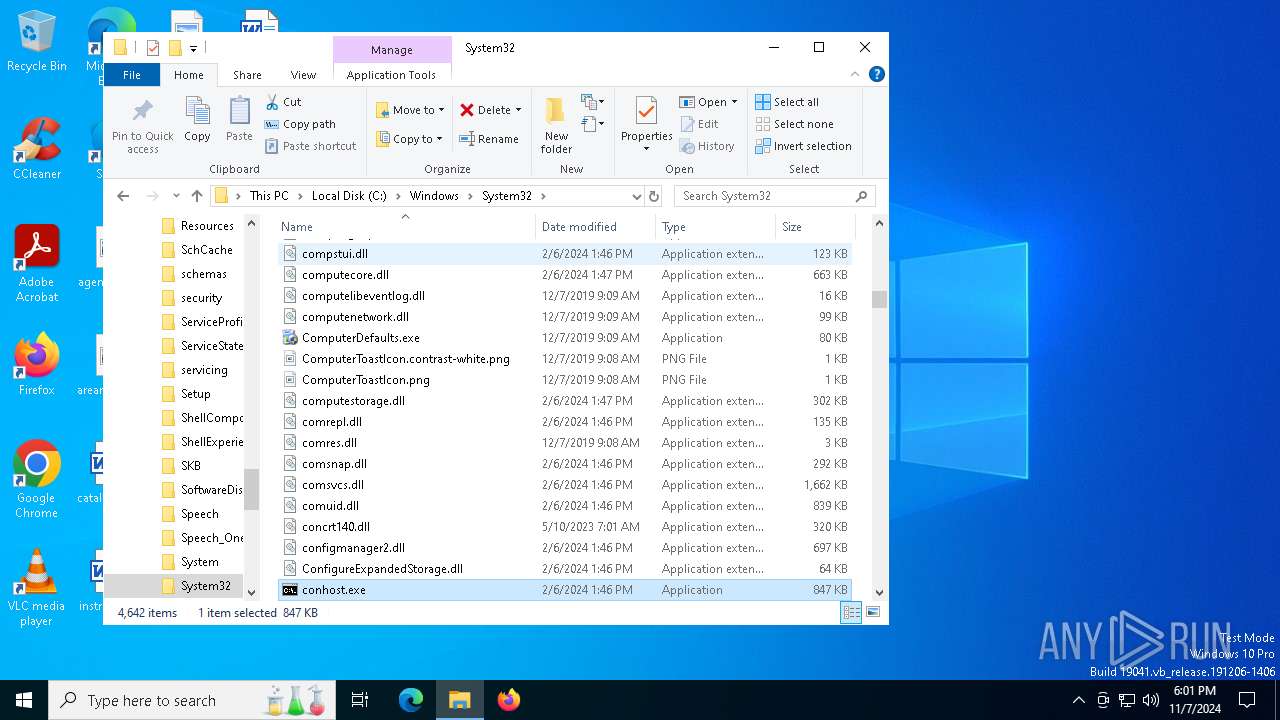The width and height of the screenshot is (1280, 720).
Task: Open the Move to dropdown
Action: [x=410, y=110]
